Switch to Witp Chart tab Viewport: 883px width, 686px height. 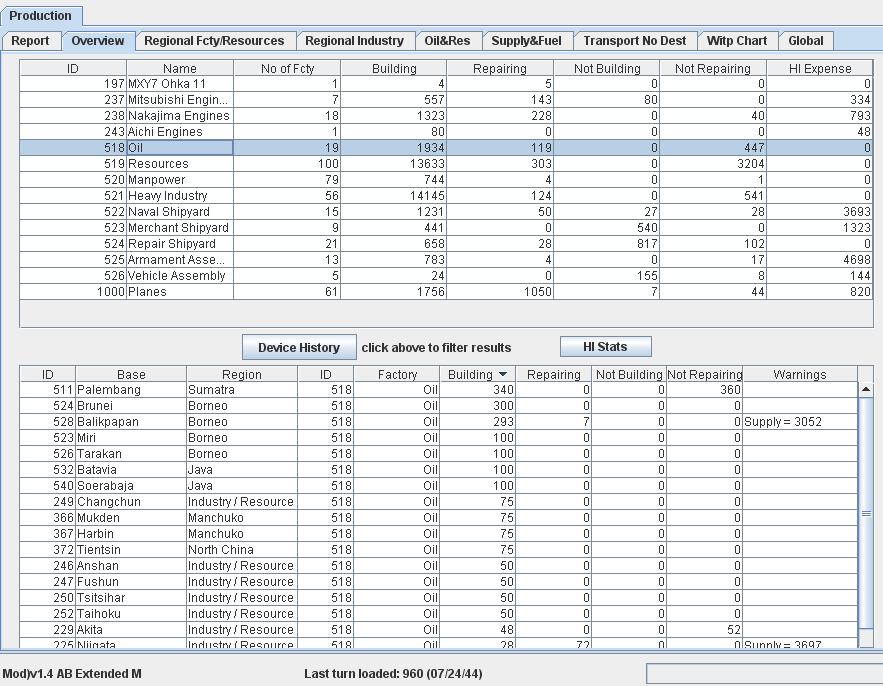[x=737, y=41]
